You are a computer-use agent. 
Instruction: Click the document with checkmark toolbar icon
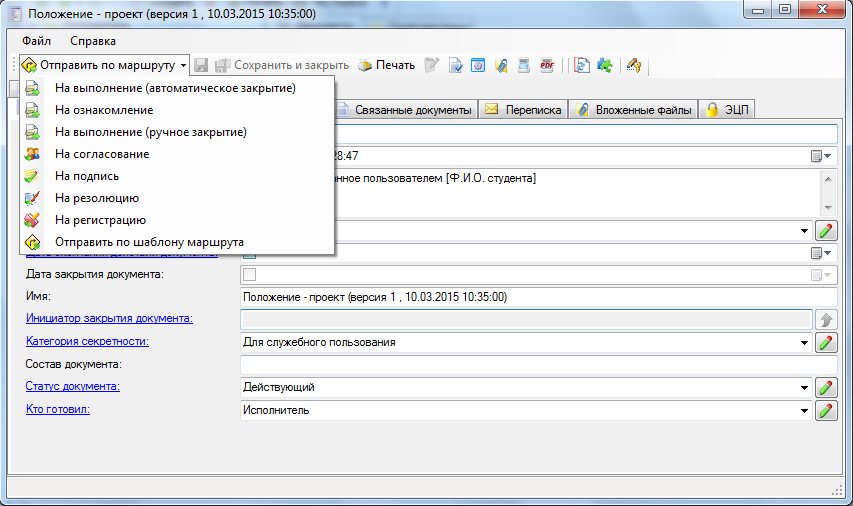point(455,65)
